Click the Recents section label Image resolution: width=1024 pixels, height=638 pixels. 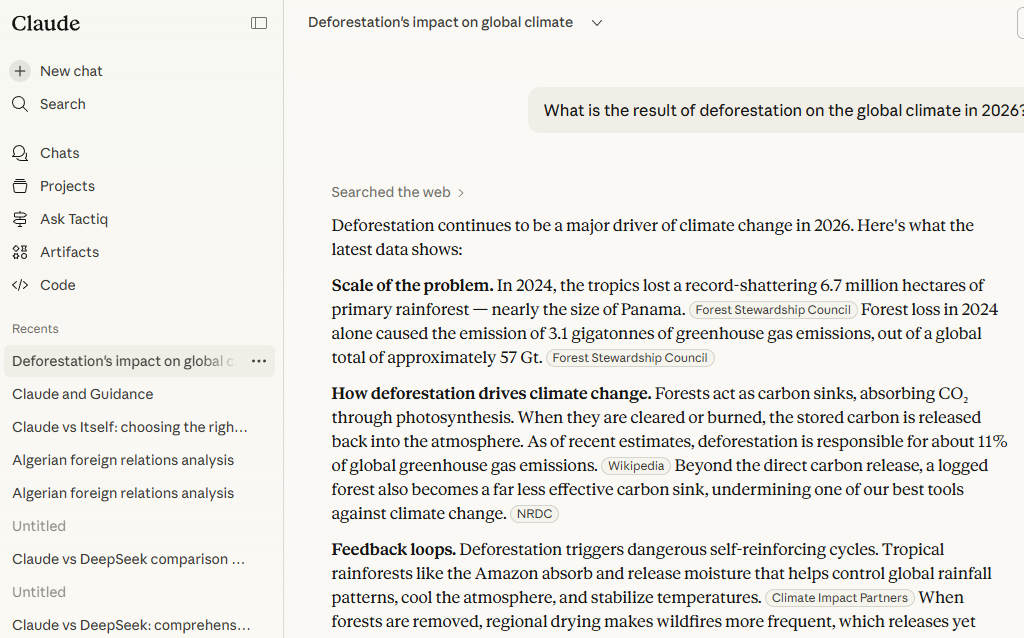pos(35,328)
